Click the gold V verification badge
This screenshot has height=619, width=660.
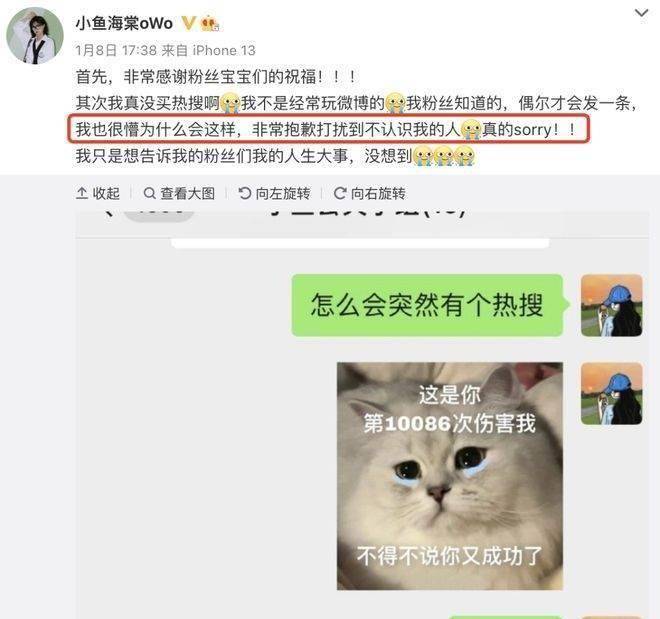point(188,23)
